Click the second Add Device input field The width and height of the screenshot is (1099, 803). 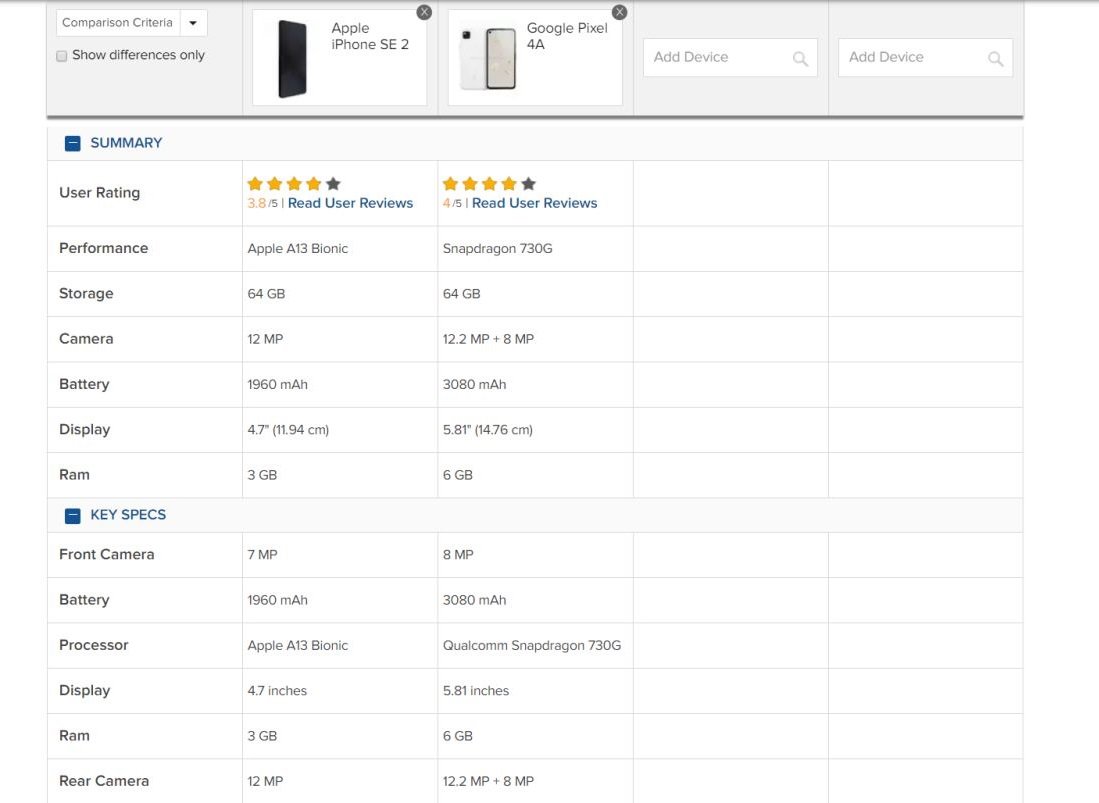tap(910, 58)
